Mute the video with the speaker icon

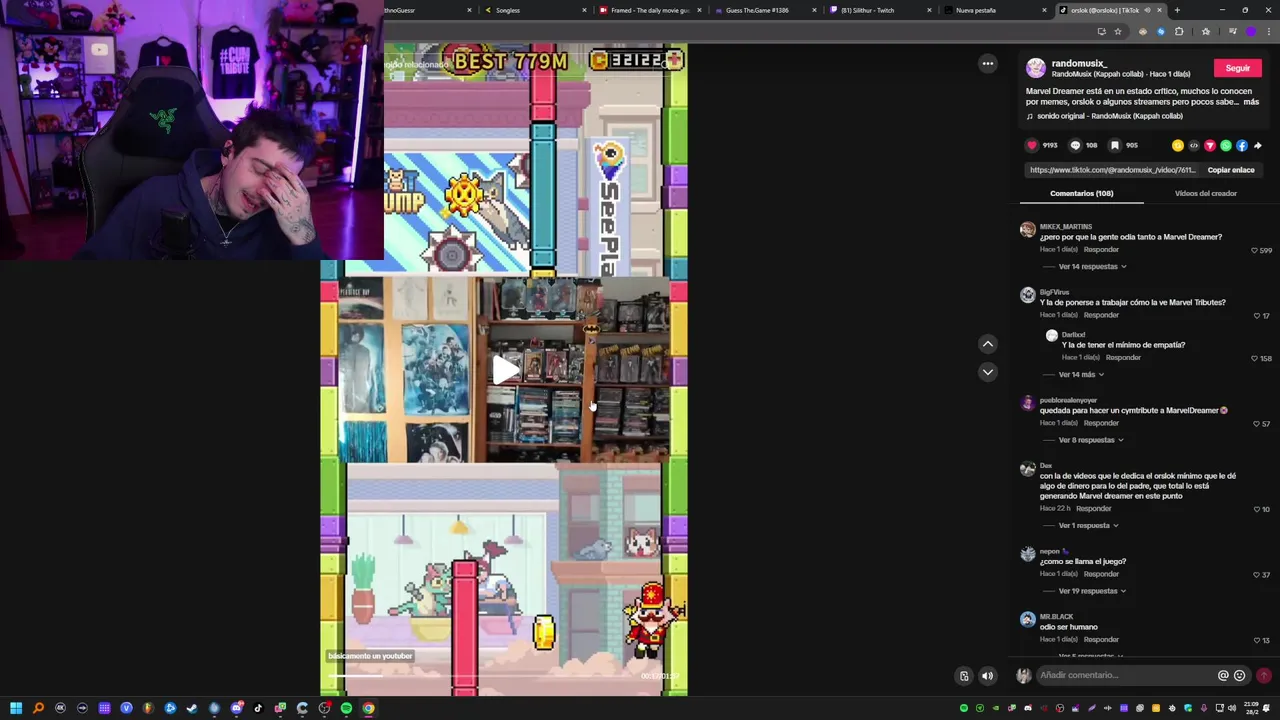pyautogui.click(x=987, y=676)
